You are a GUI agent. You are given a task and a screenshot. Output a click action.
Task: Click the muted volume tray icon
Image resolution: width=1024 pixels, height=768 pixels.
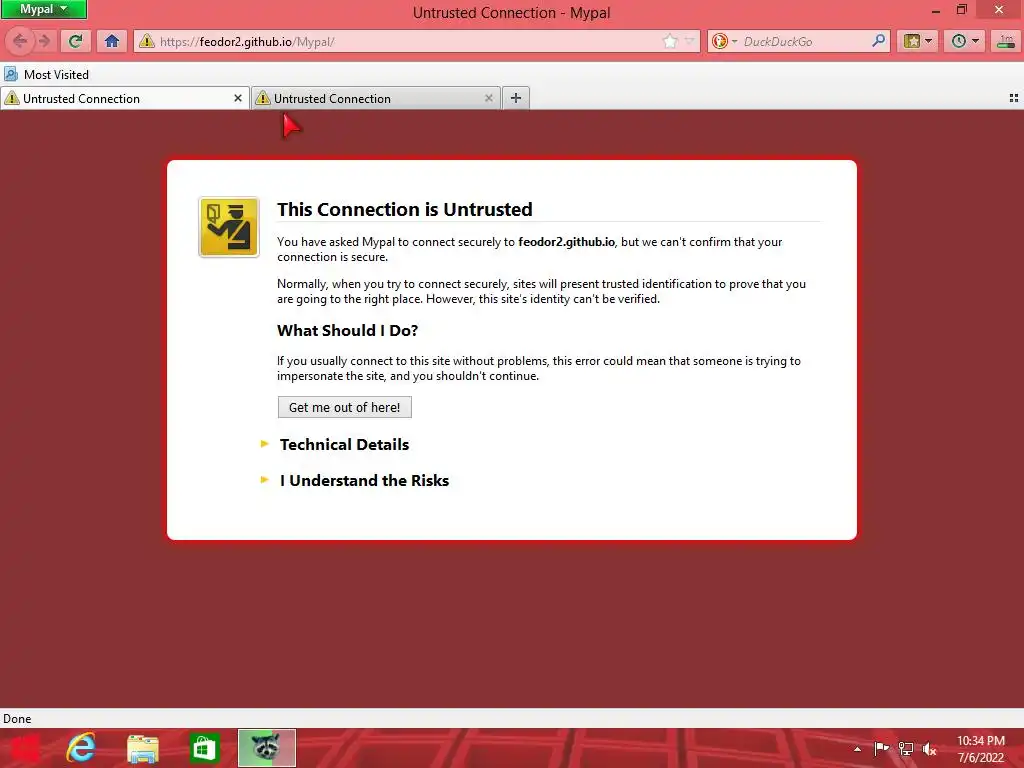[x=929, y=748]
